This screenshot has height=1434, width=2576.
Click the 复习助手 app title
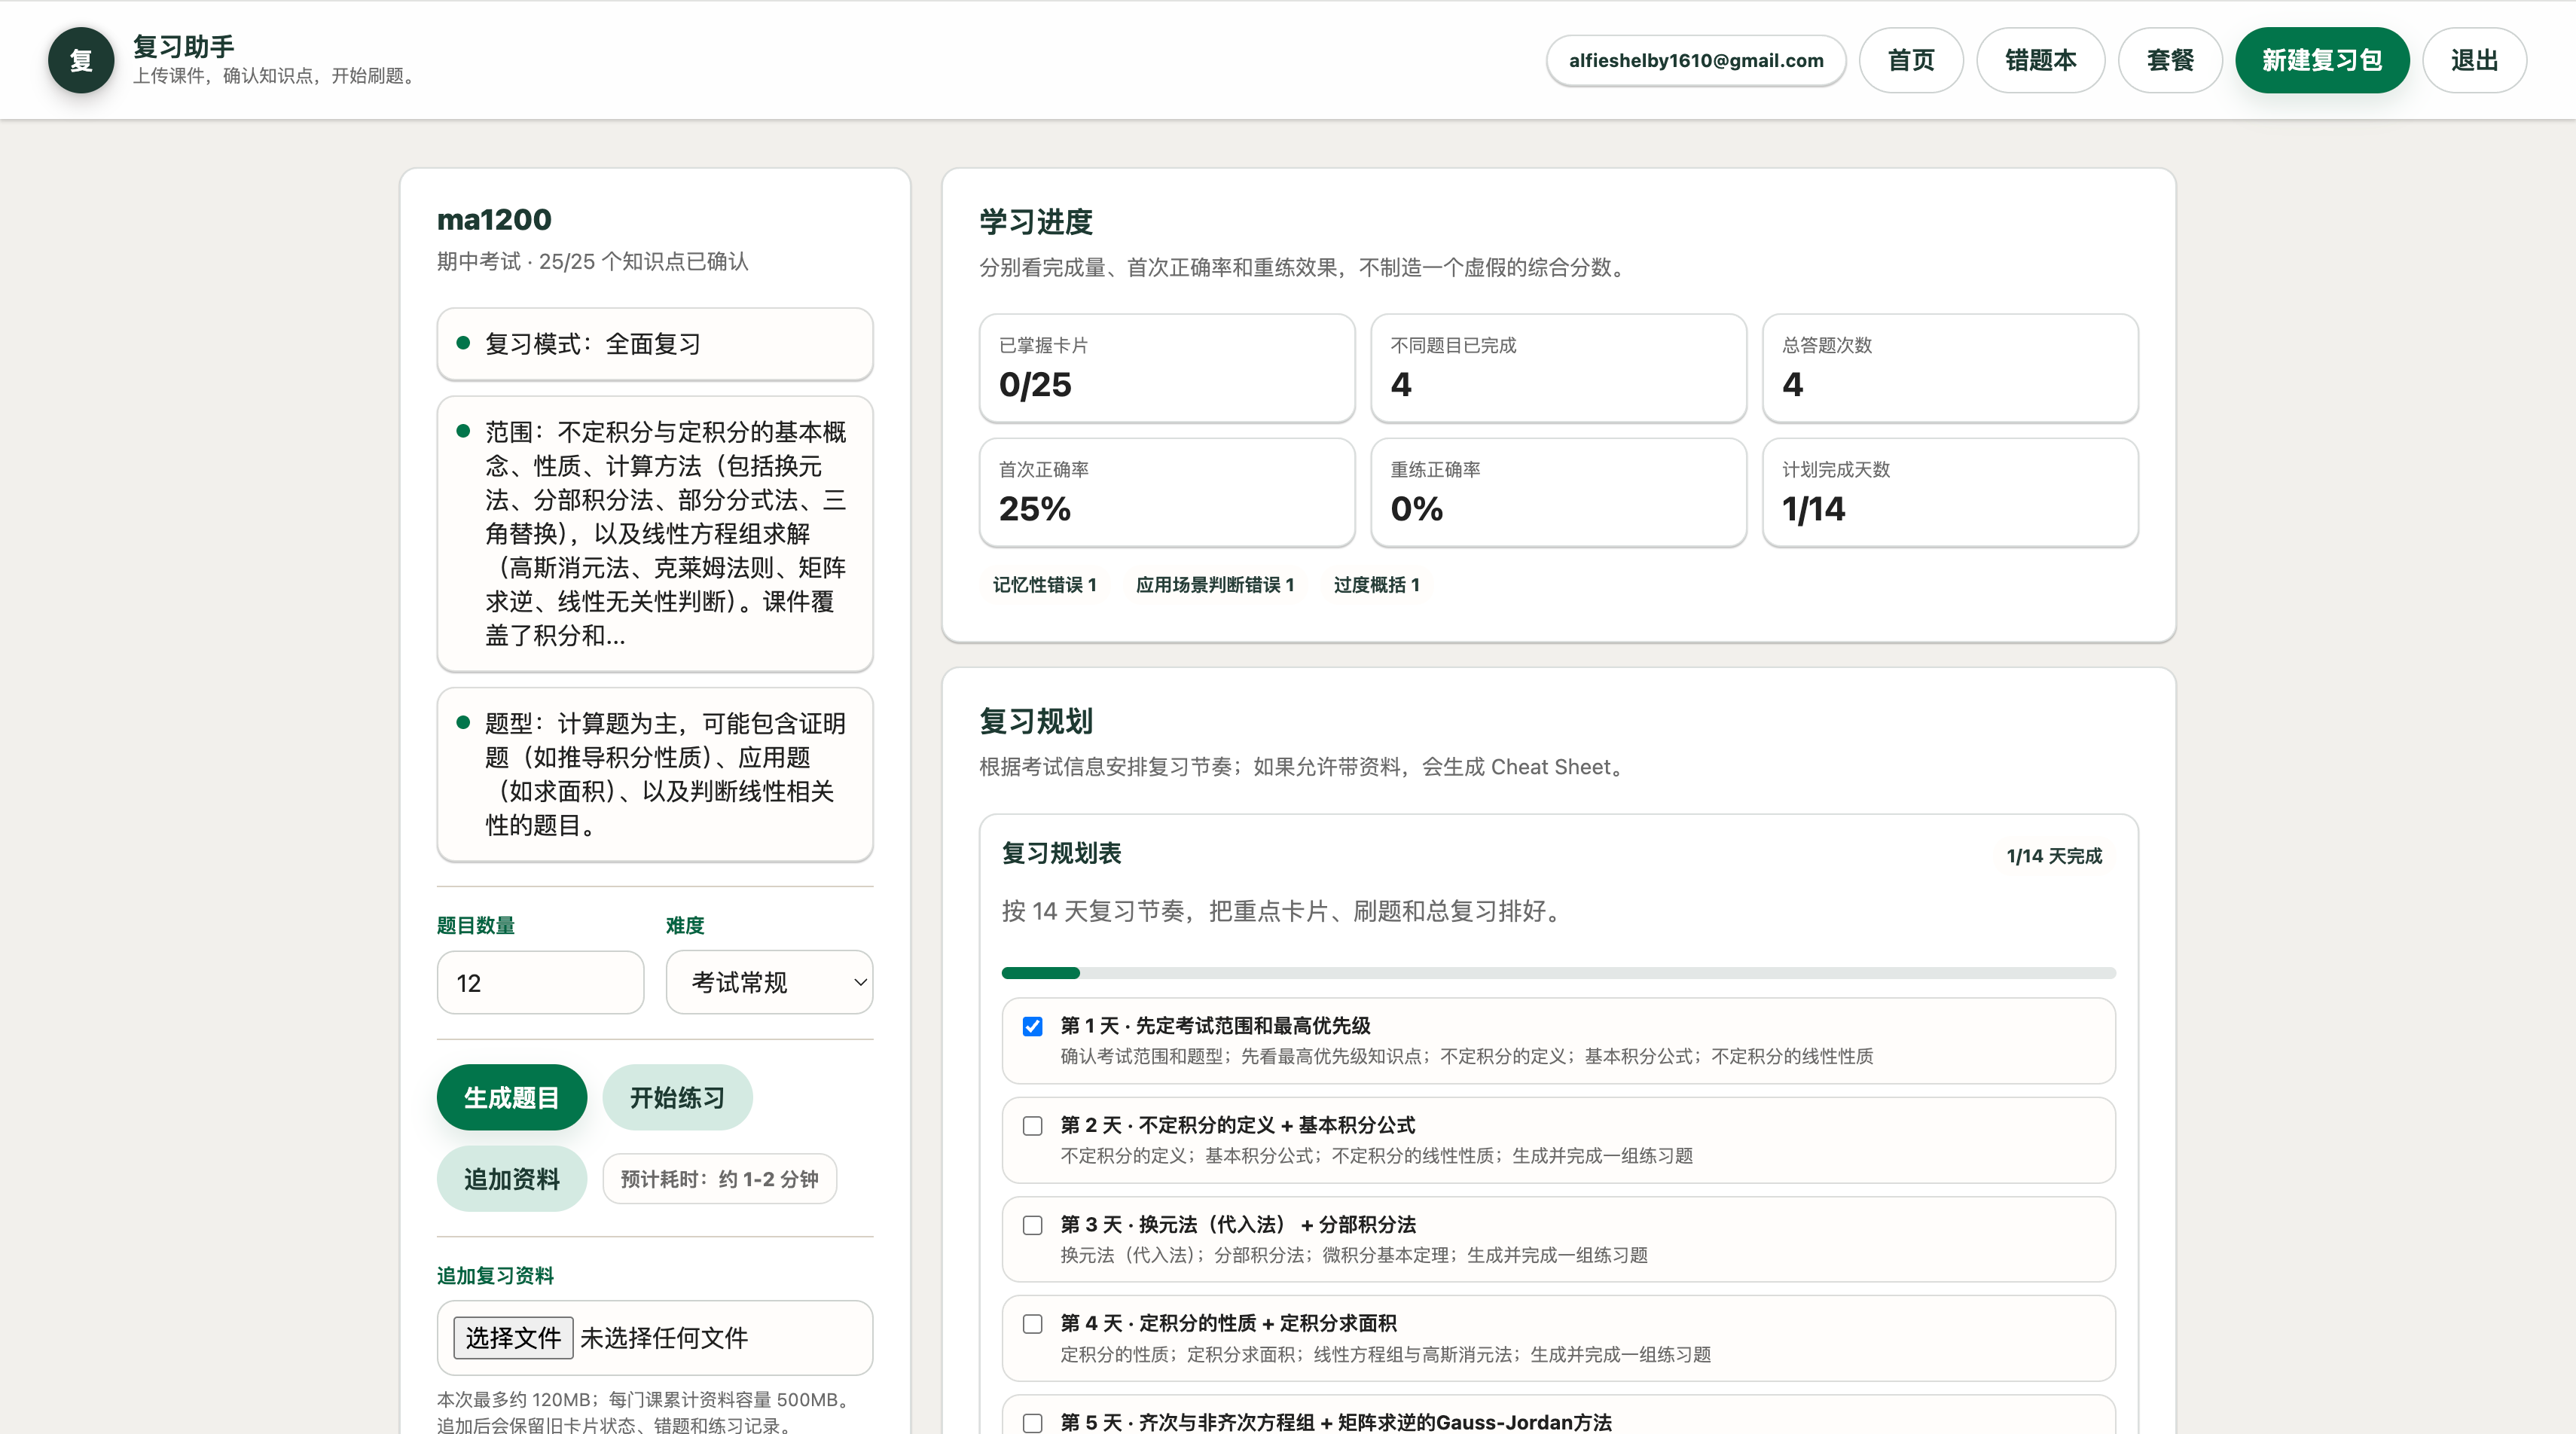click(184, 46)
